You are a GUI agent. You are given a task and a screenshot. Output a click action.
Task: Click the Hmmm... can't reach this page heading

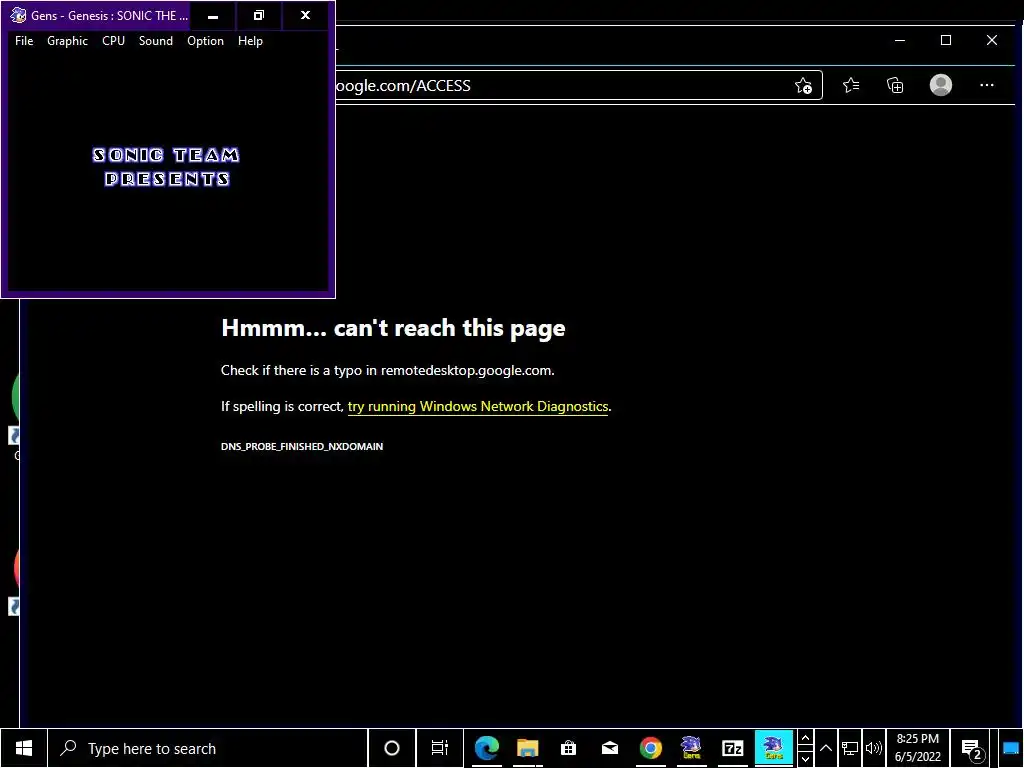coord(393,328)
